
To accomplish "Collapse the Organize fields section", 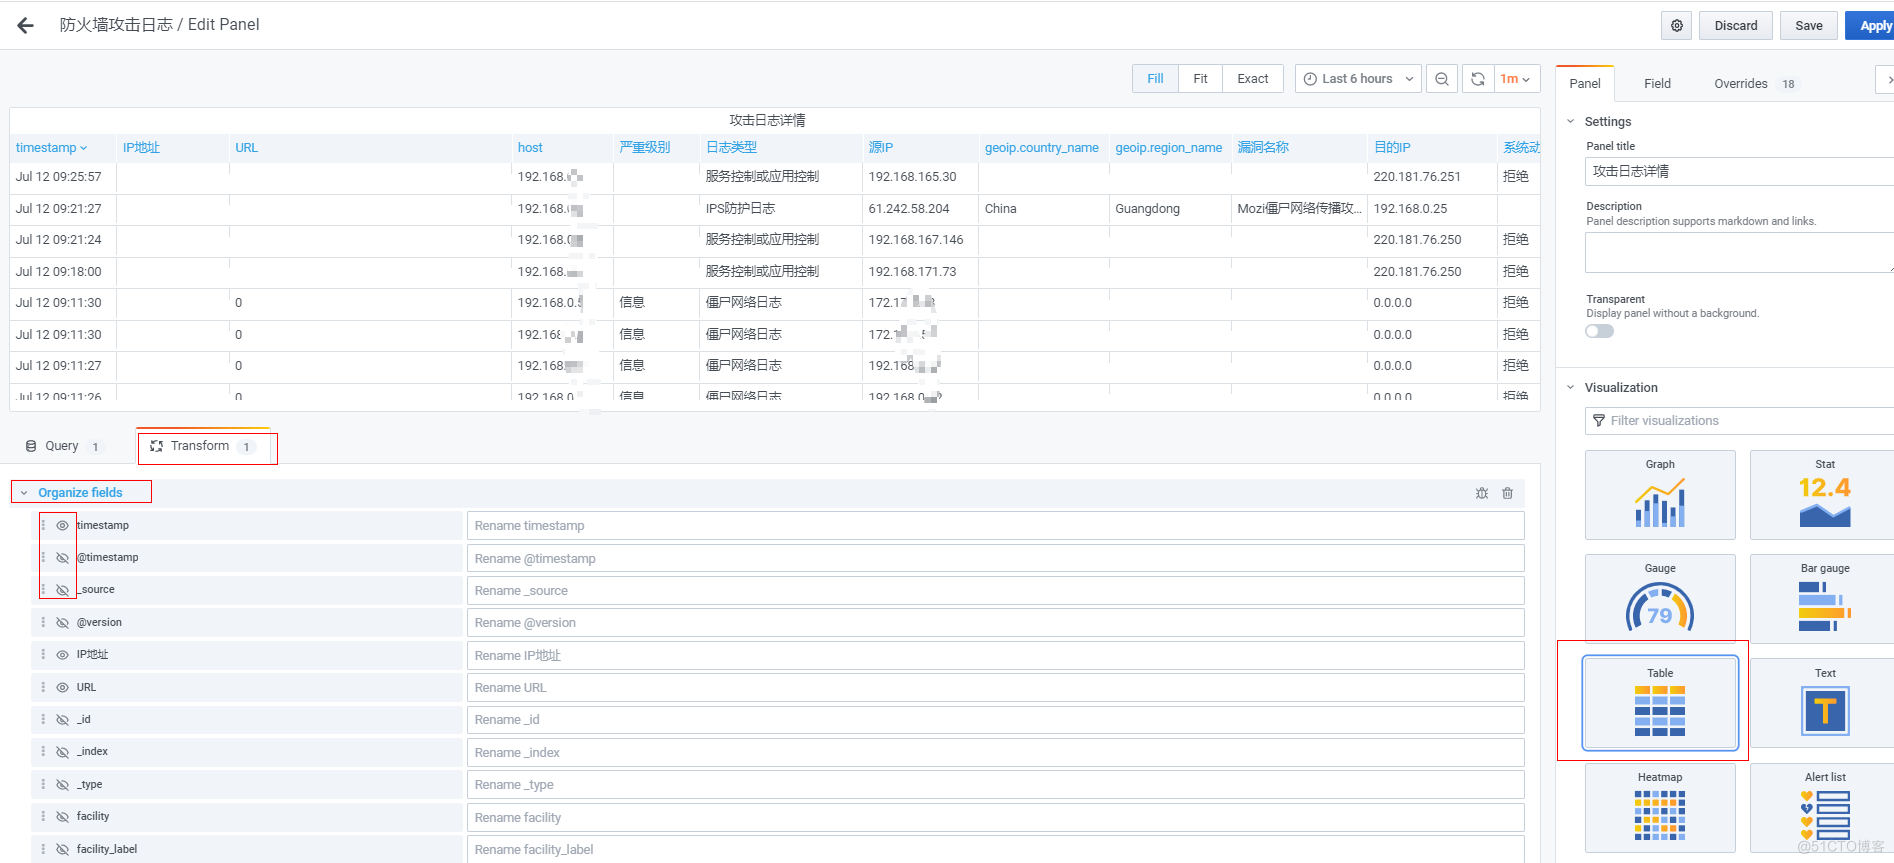I will (x=25, y=493).
